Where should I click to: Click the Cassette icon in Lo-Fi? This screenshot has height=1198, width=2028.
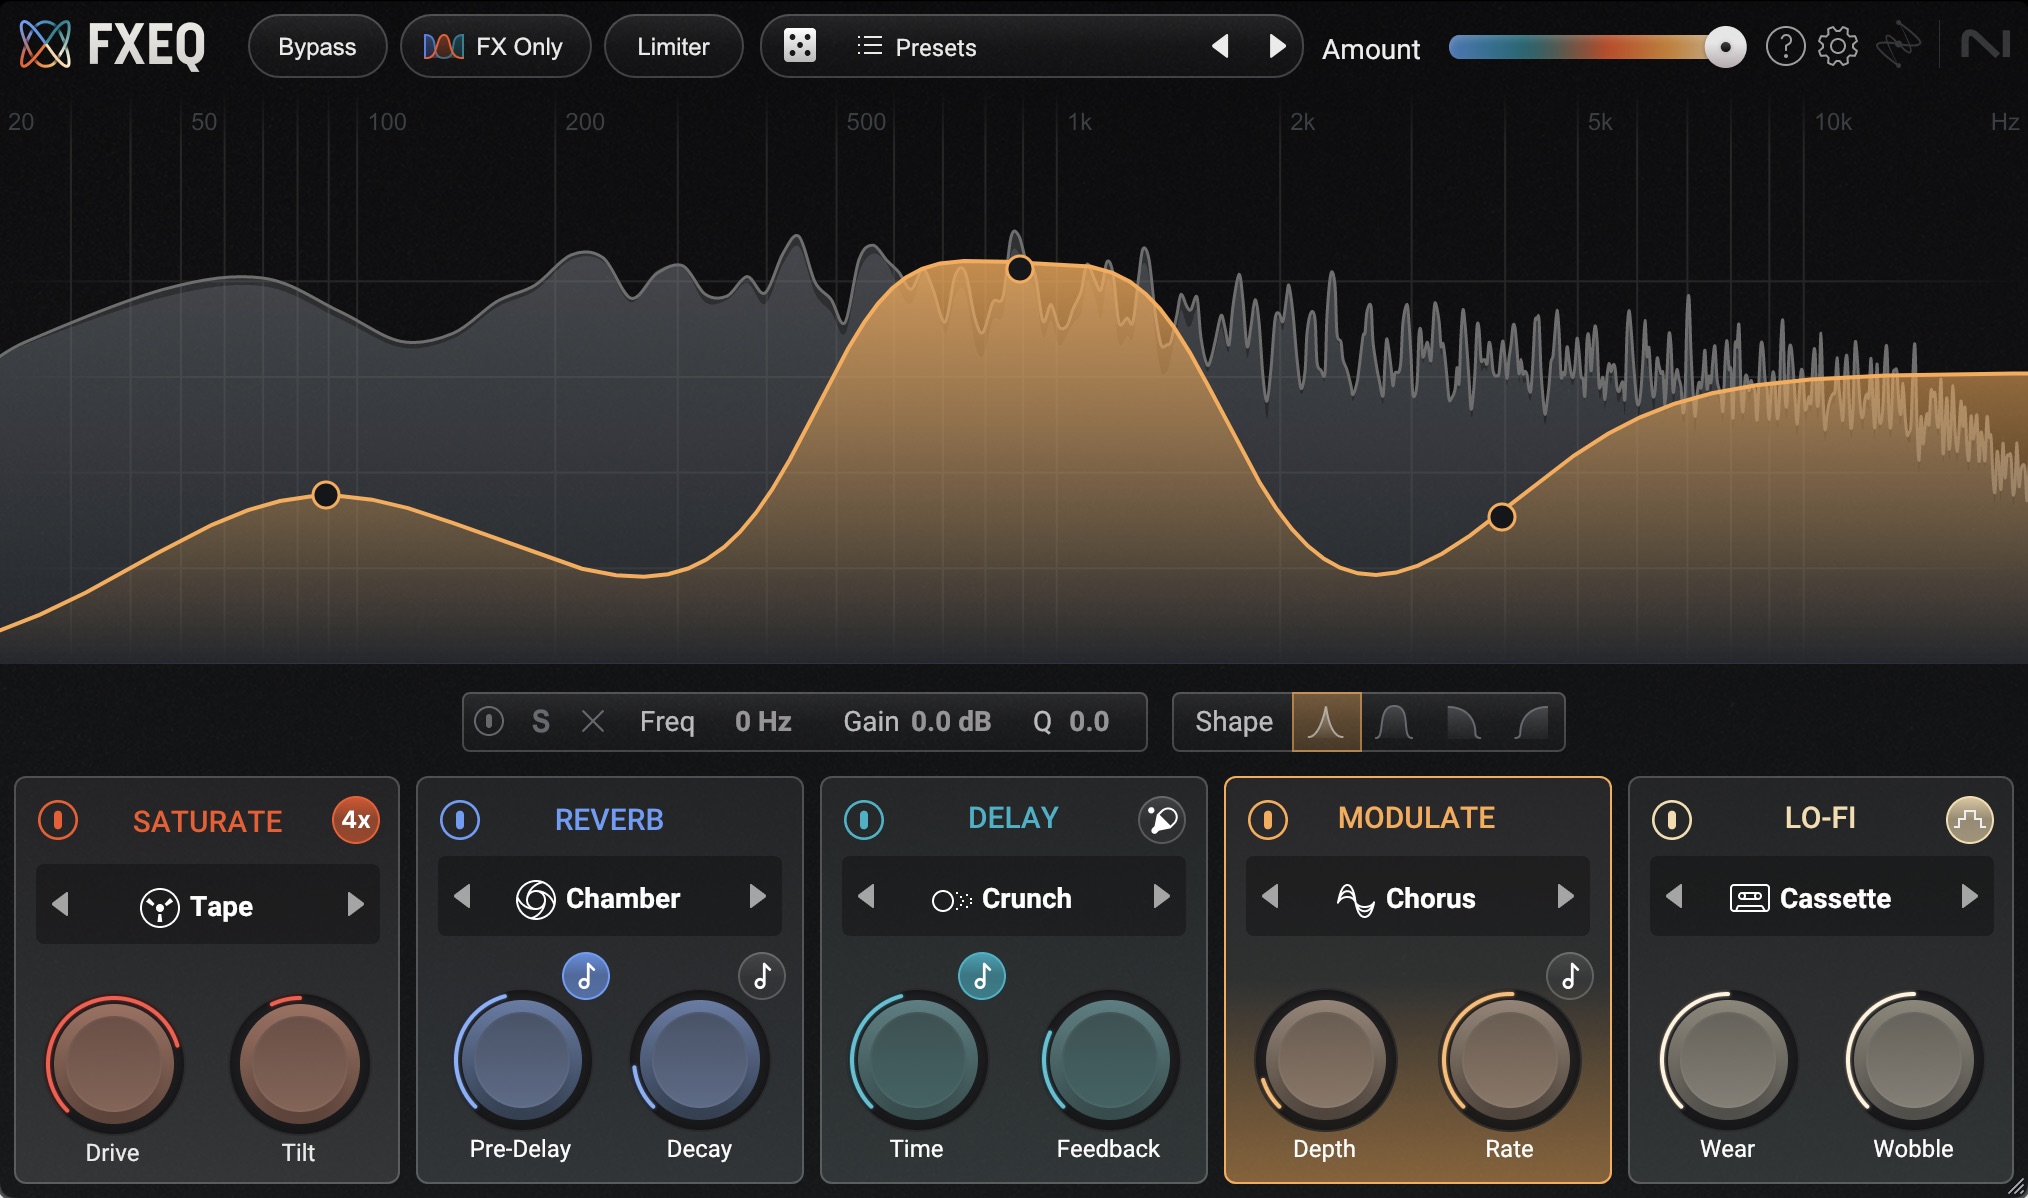coord(1749,898)
